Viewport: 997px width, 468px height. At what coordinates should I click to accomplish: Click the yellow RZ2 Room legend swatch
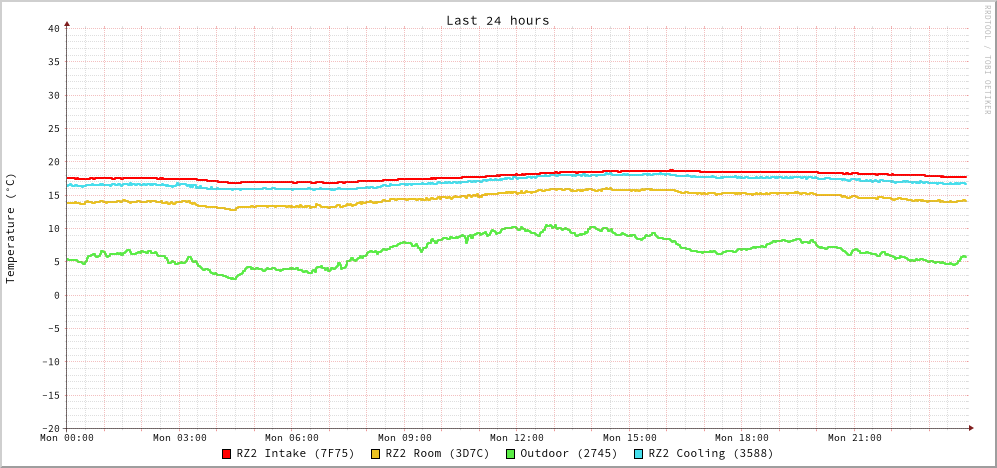tap(376, 454)
